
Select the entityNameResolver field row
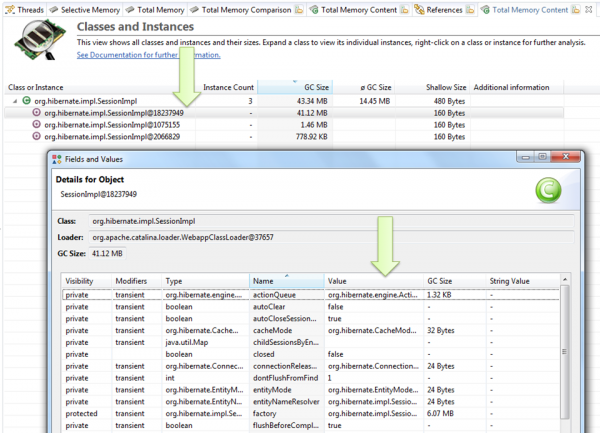point(310,402)
